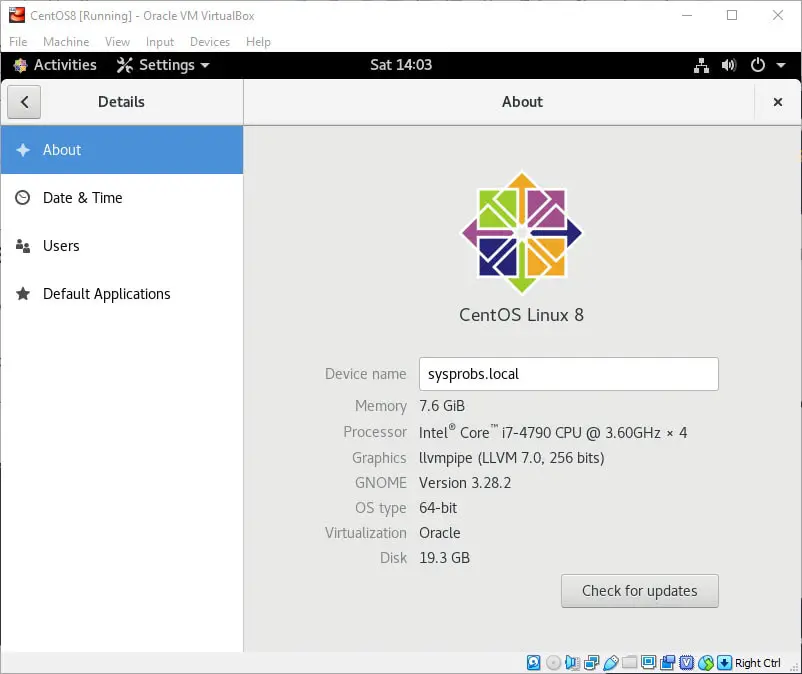Click the power icon in top bar
802x674 pixels.
click(x=758, y=65)
